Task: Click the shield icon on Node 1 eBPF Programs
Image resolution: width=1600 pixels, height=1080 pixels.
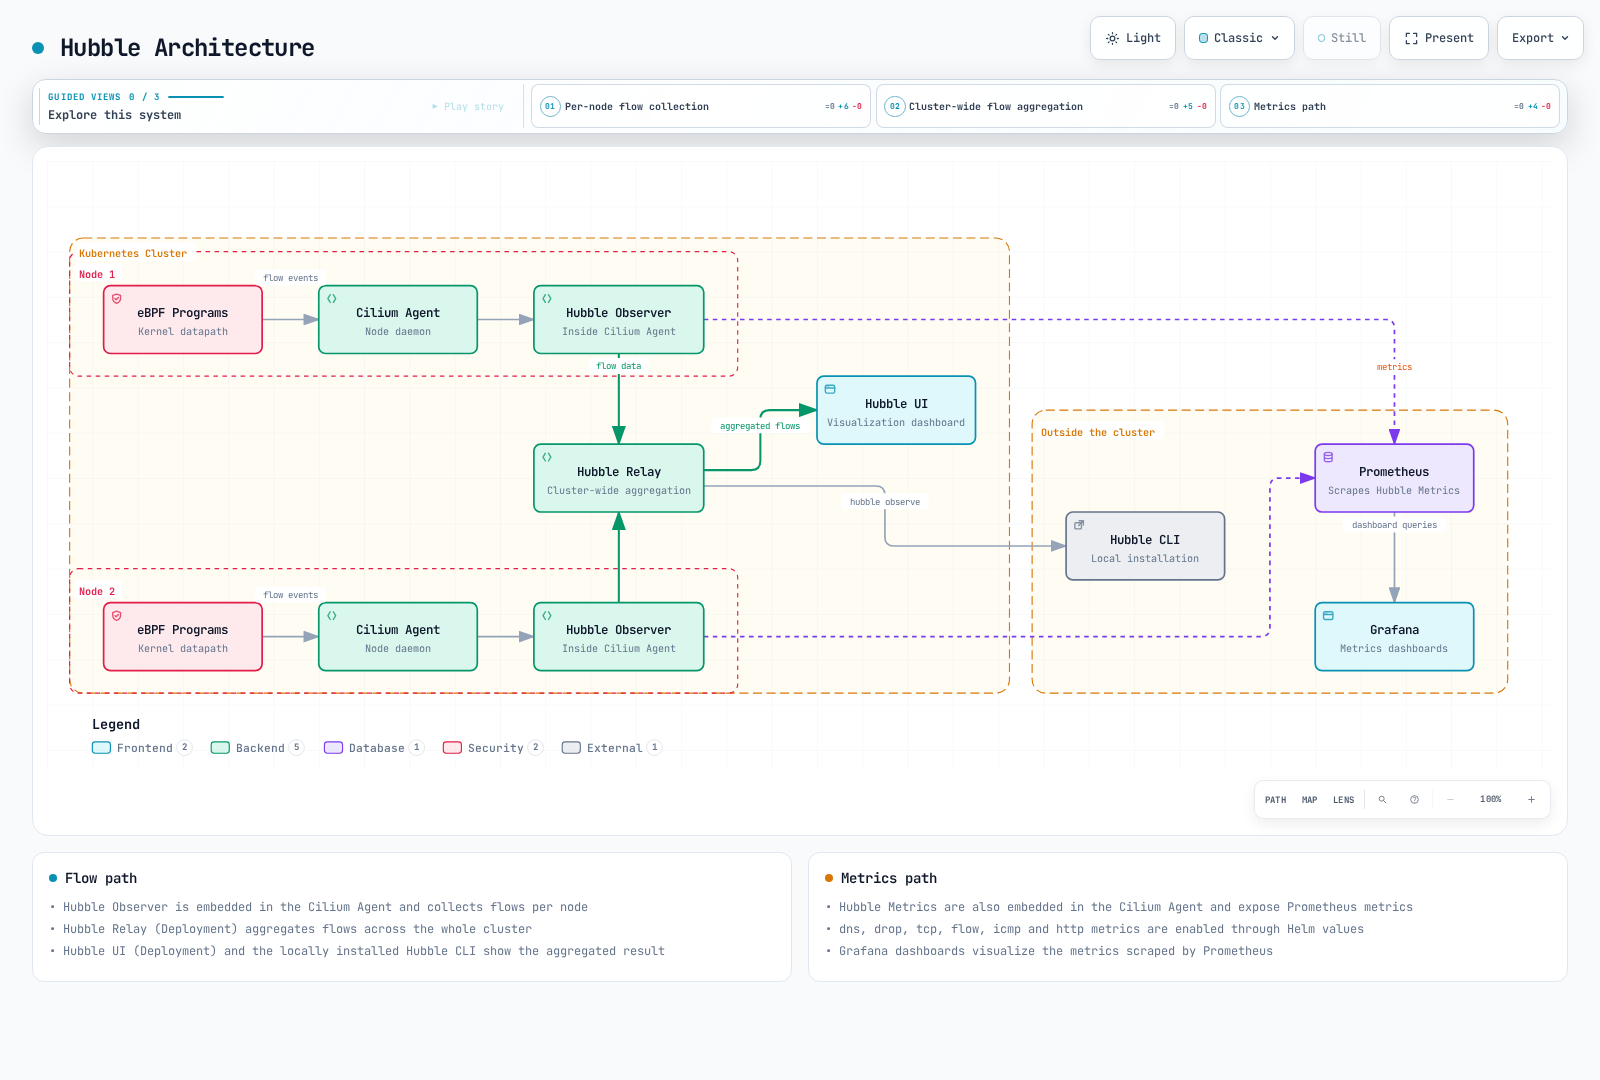Action: (x=117, y=299)
